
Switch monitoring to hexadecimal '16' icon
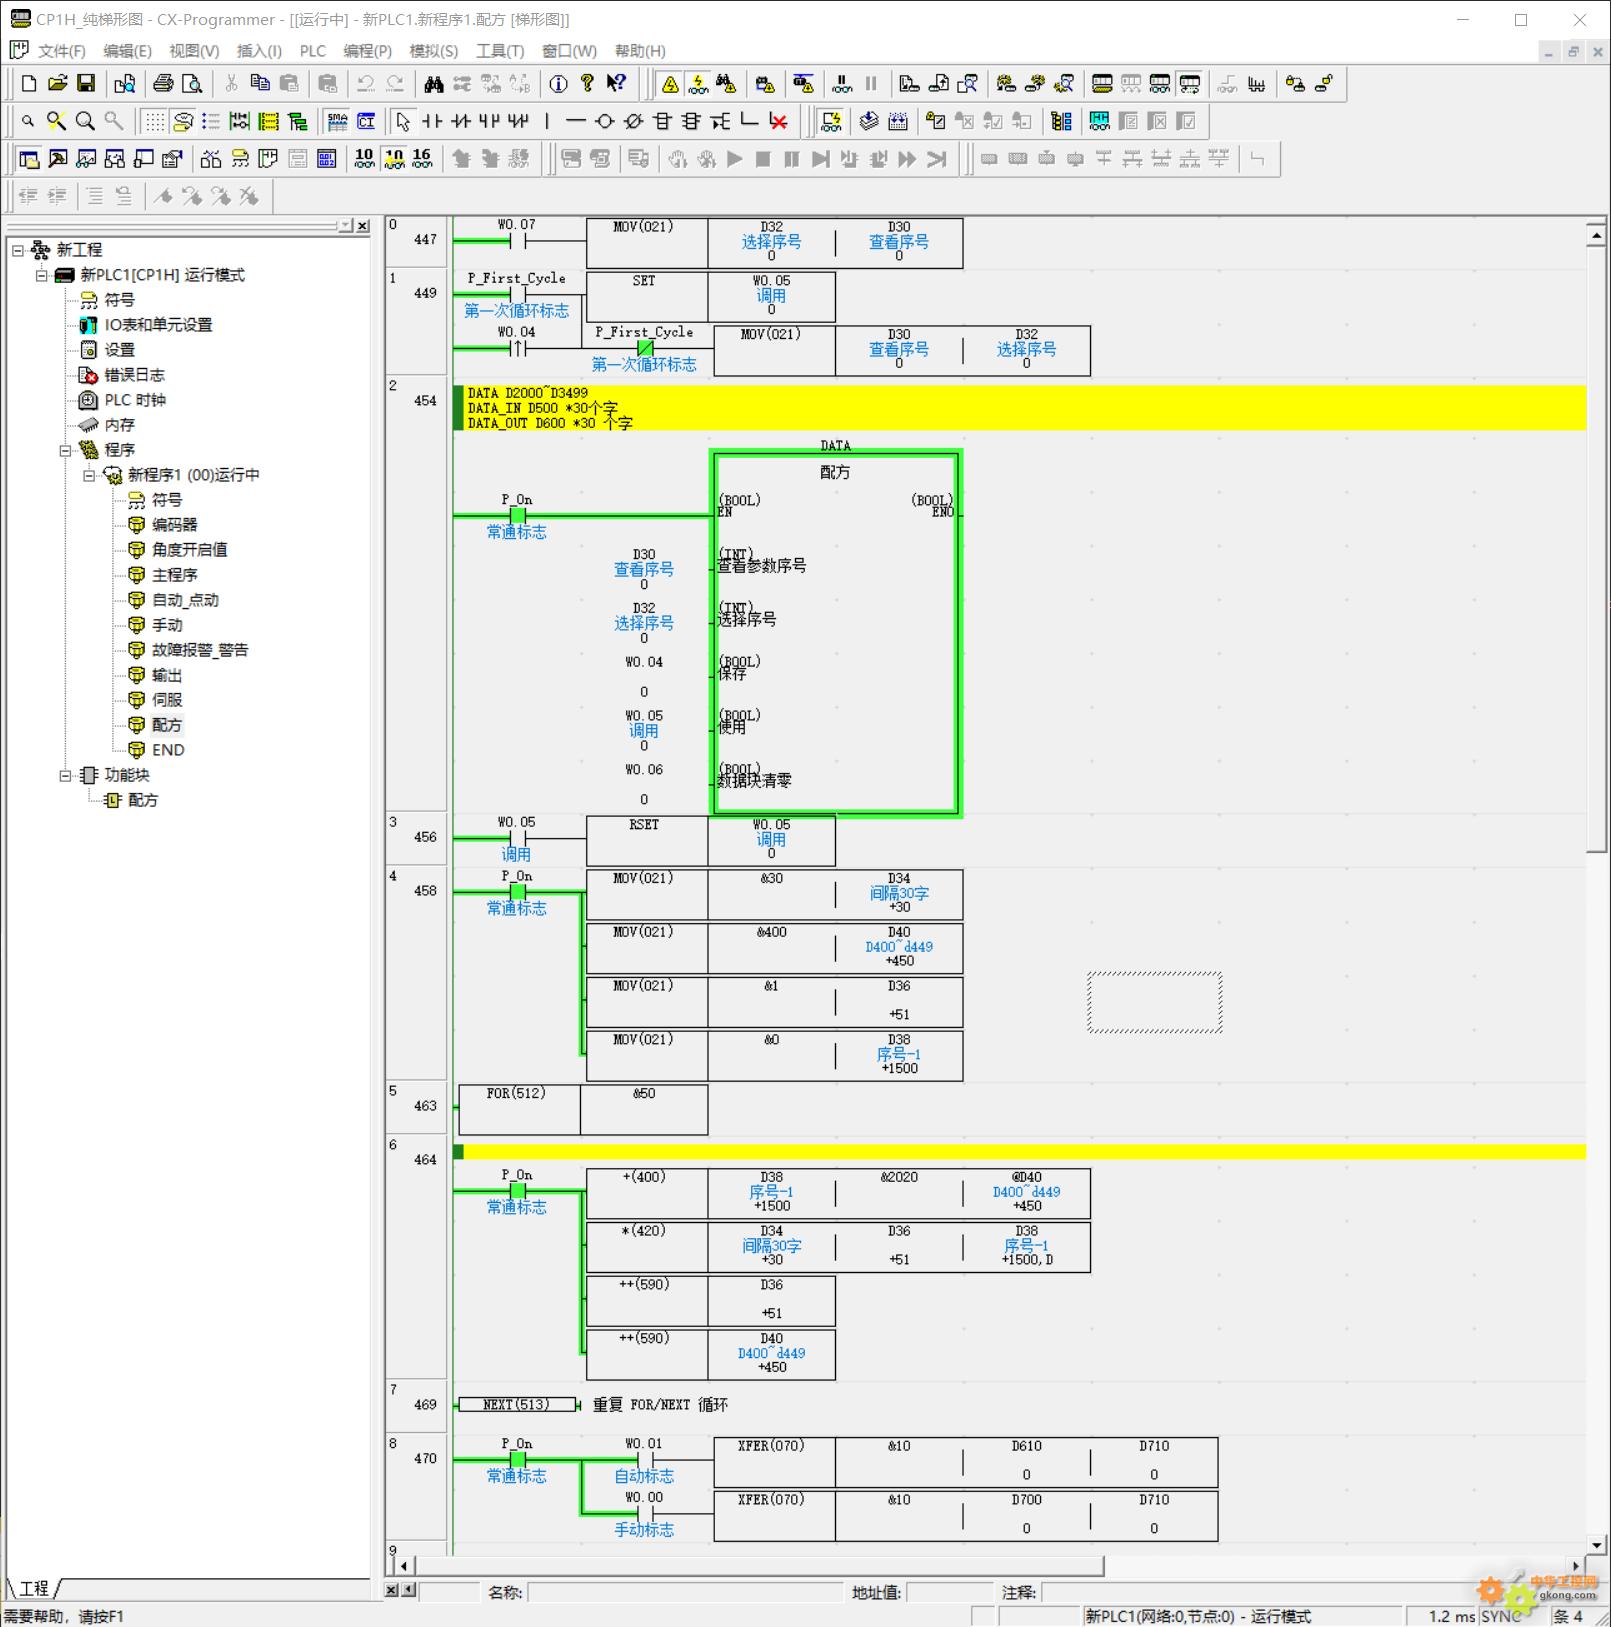(422, 159)
